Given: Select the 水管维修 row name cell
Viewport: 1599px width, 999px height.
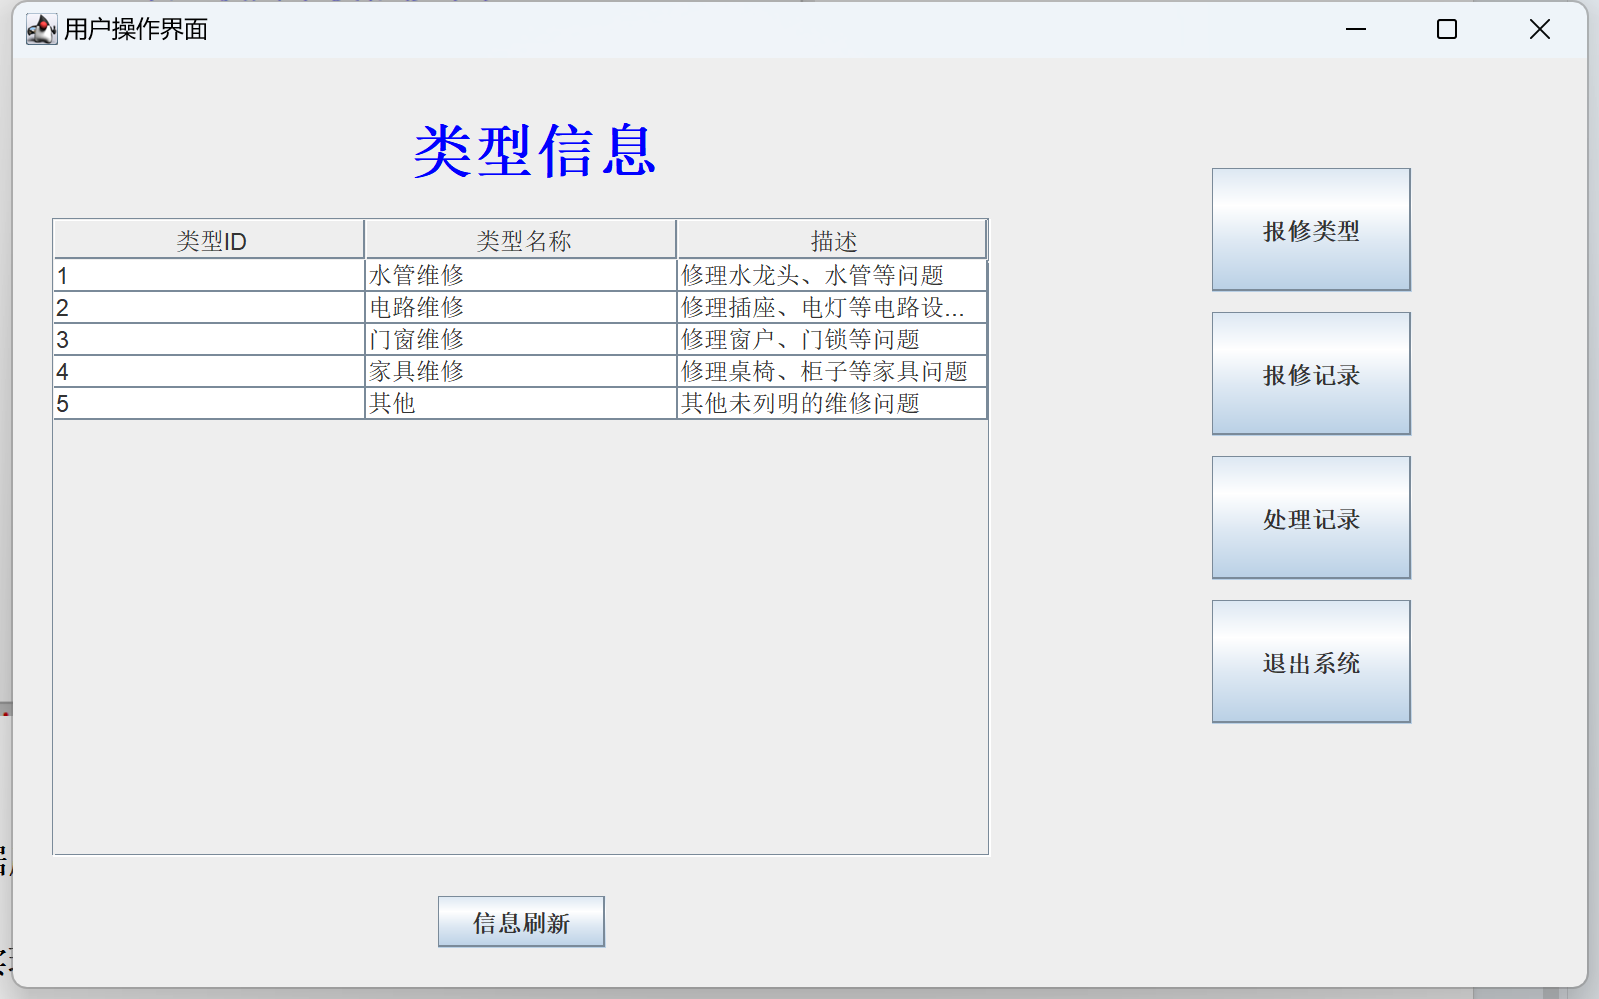Looking at the screenshot, I should (x=520, y=276).
